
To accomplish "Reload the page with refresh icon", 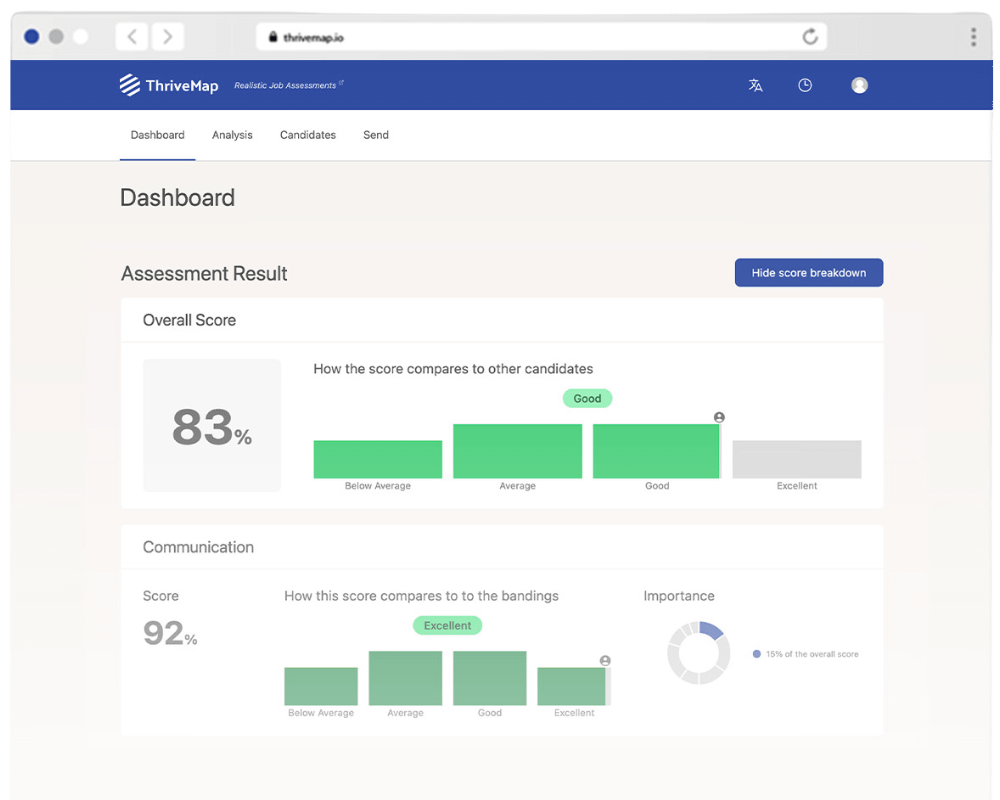I will click(x=810, y=36).
